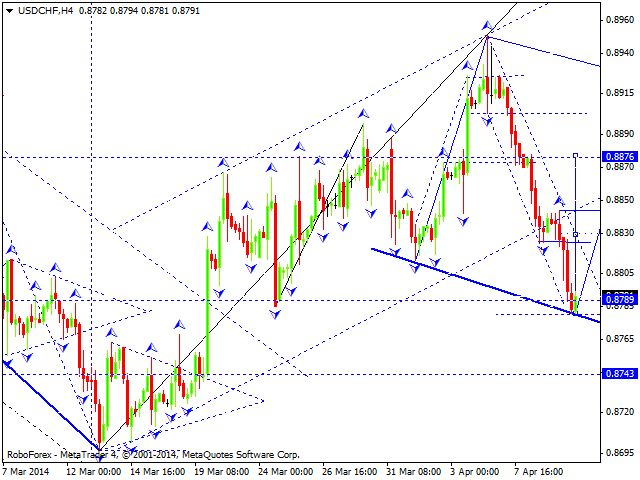Select the 0.8960 price scale value

pos(620,20)
